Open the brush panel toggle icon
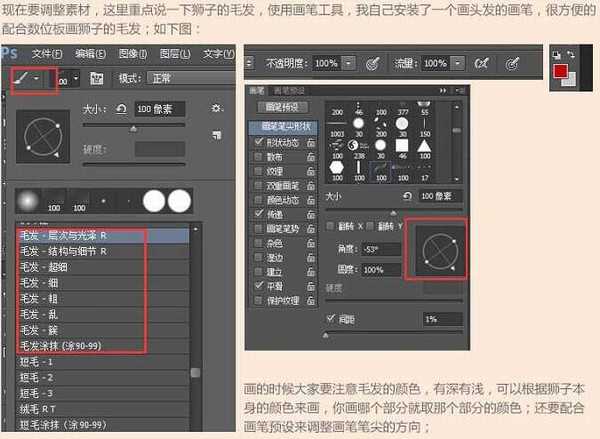600x439 pixels. pos(96,77)
